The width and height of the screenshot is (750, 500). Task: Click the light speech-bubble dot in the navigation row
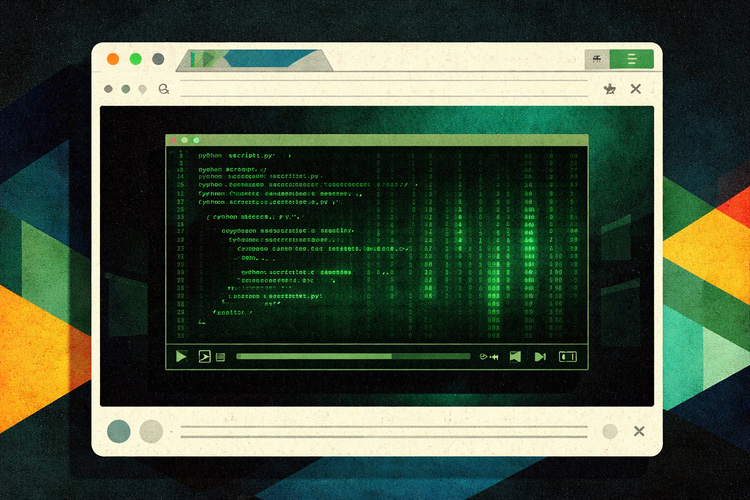point(143,89)
